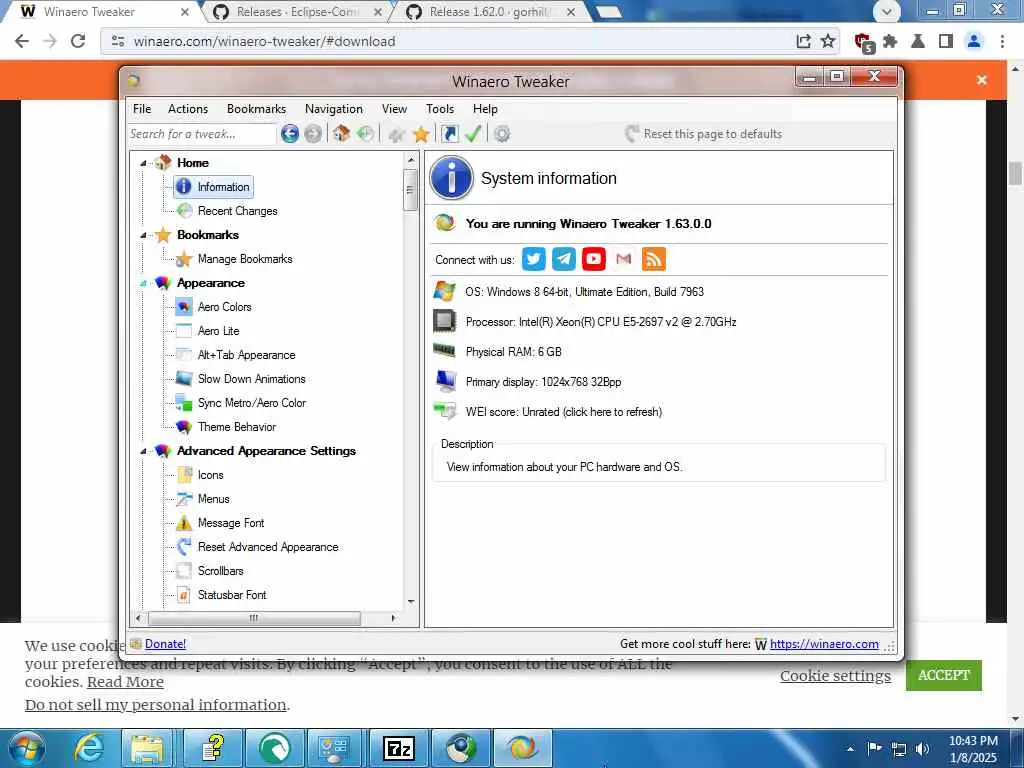Open Recent Changes toolbar icon
The width and height of the screenshot is (1024, 768).
[366, 134]
